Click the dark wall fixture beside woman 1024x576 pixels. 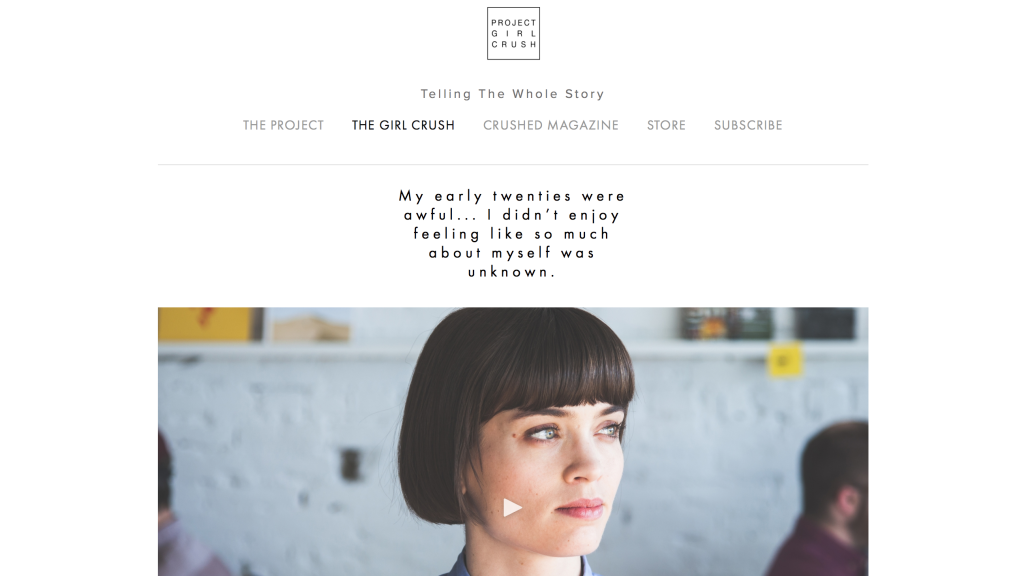coord(351,464)
